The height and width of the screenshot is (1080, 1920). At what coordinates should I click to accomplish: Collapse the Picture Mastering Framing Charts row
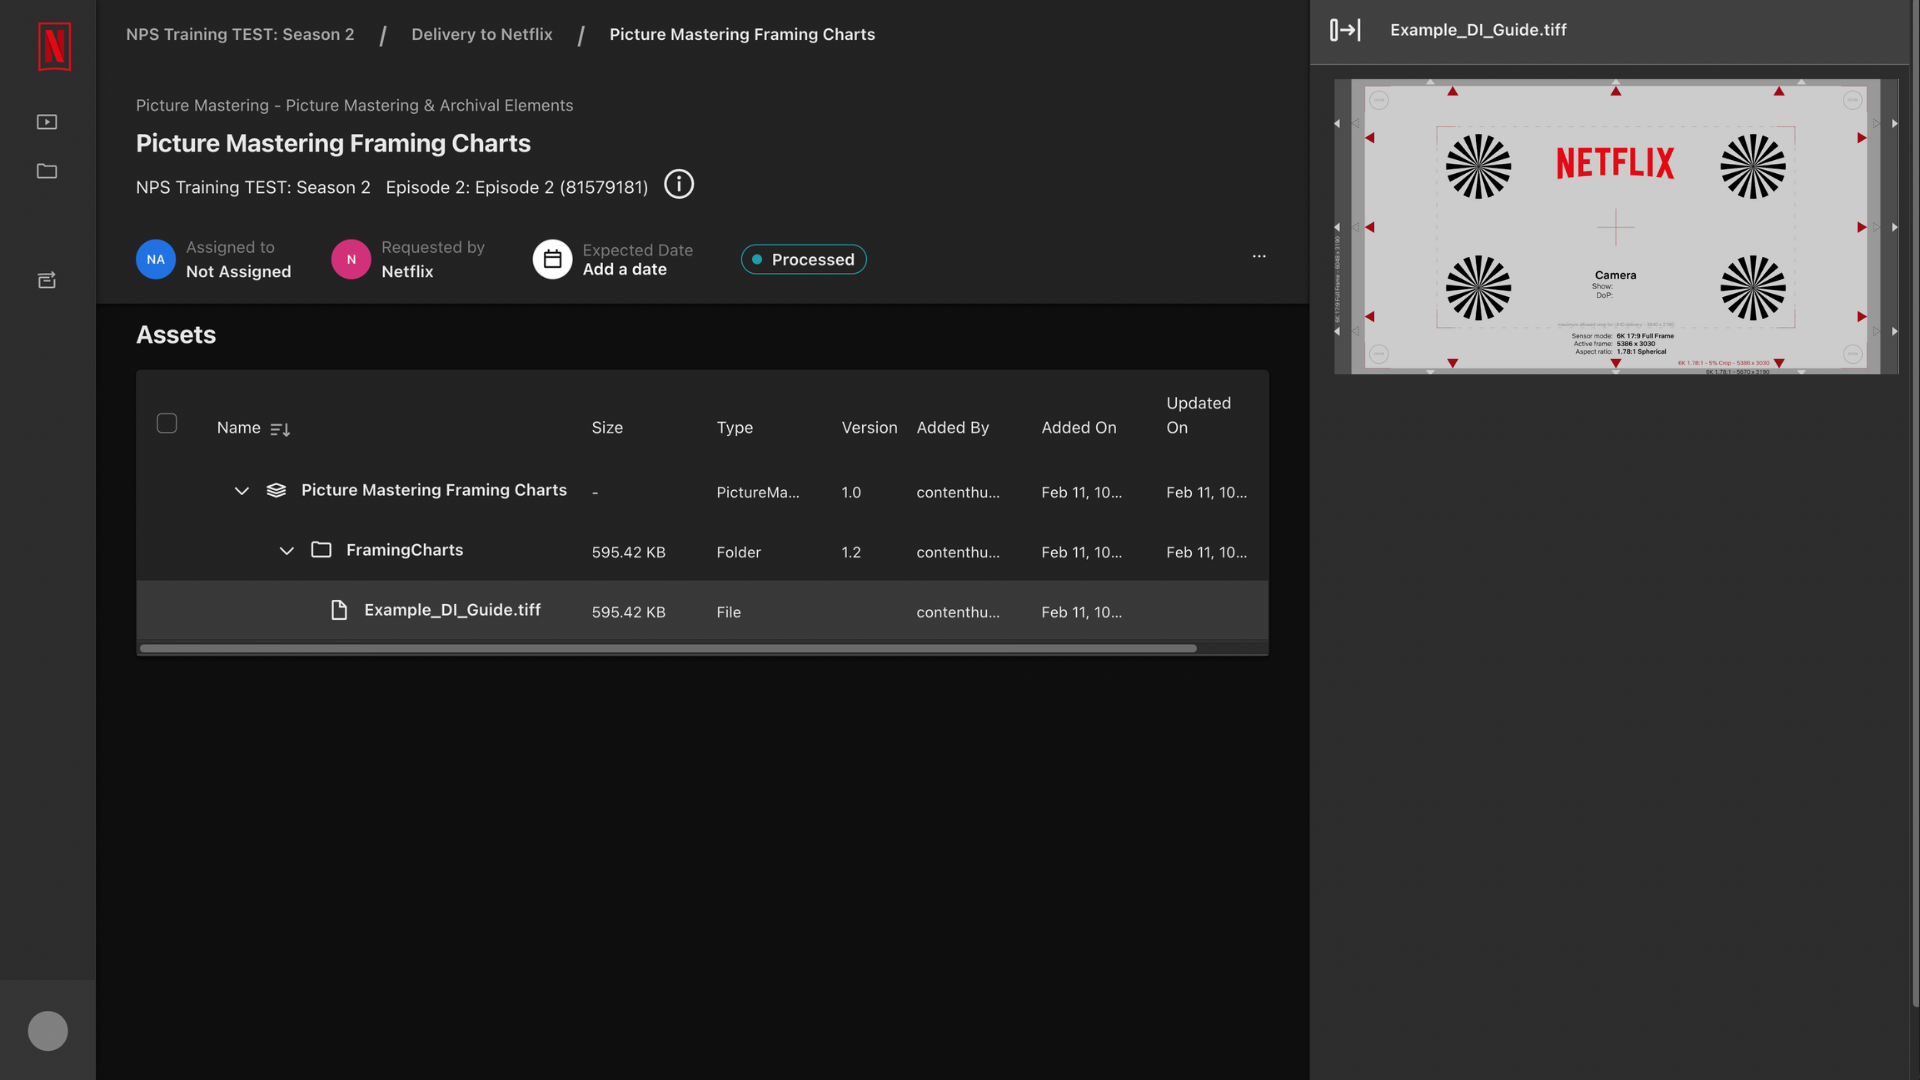coord(241,491)
